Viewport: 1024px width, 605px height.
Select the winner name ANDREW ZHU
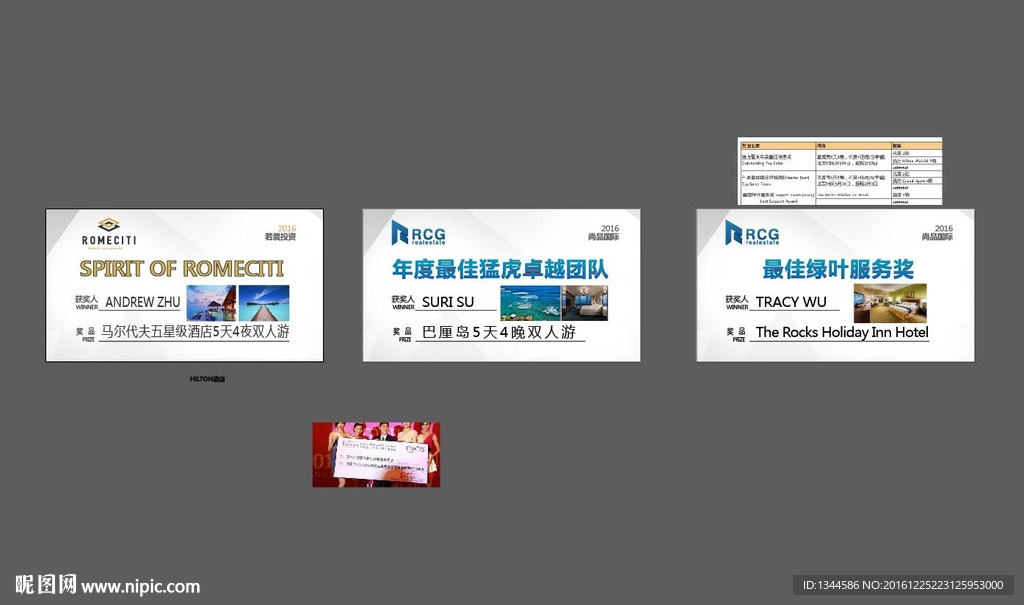tap(142, 302)
